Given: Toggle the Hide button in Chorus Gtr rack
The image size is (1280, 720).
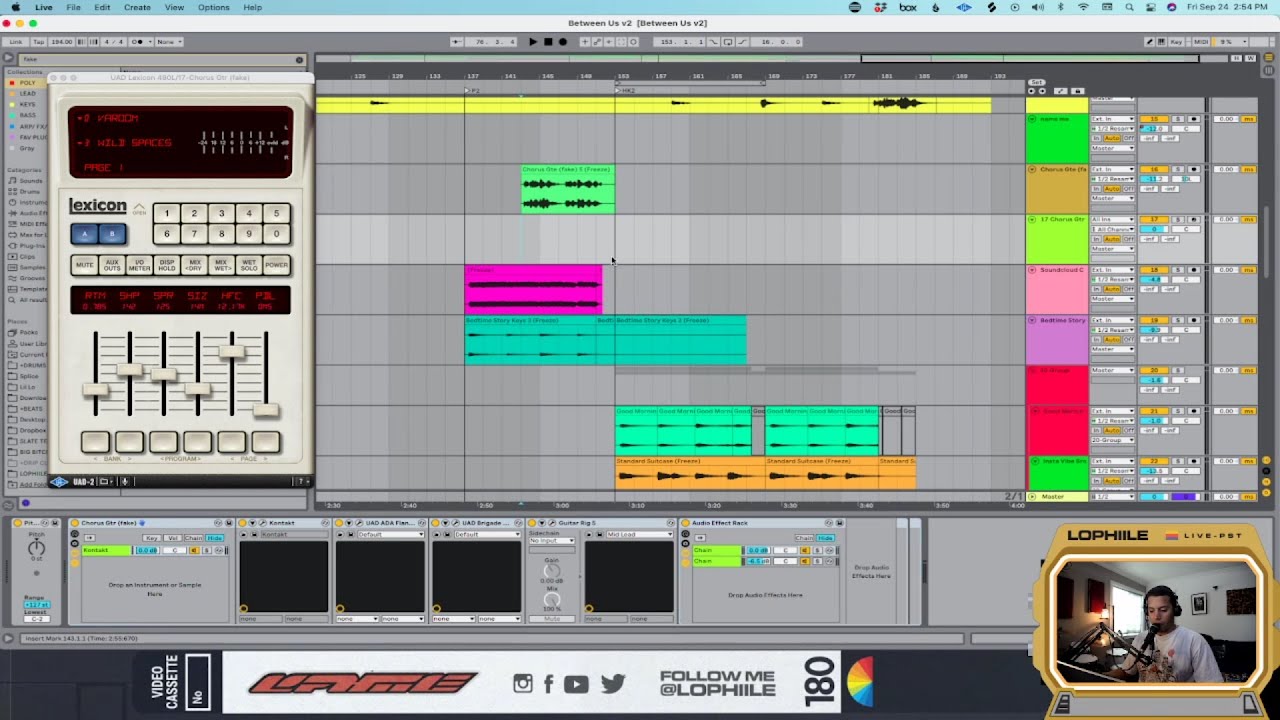Looking at the screenshot, I should tap(214, 538).
